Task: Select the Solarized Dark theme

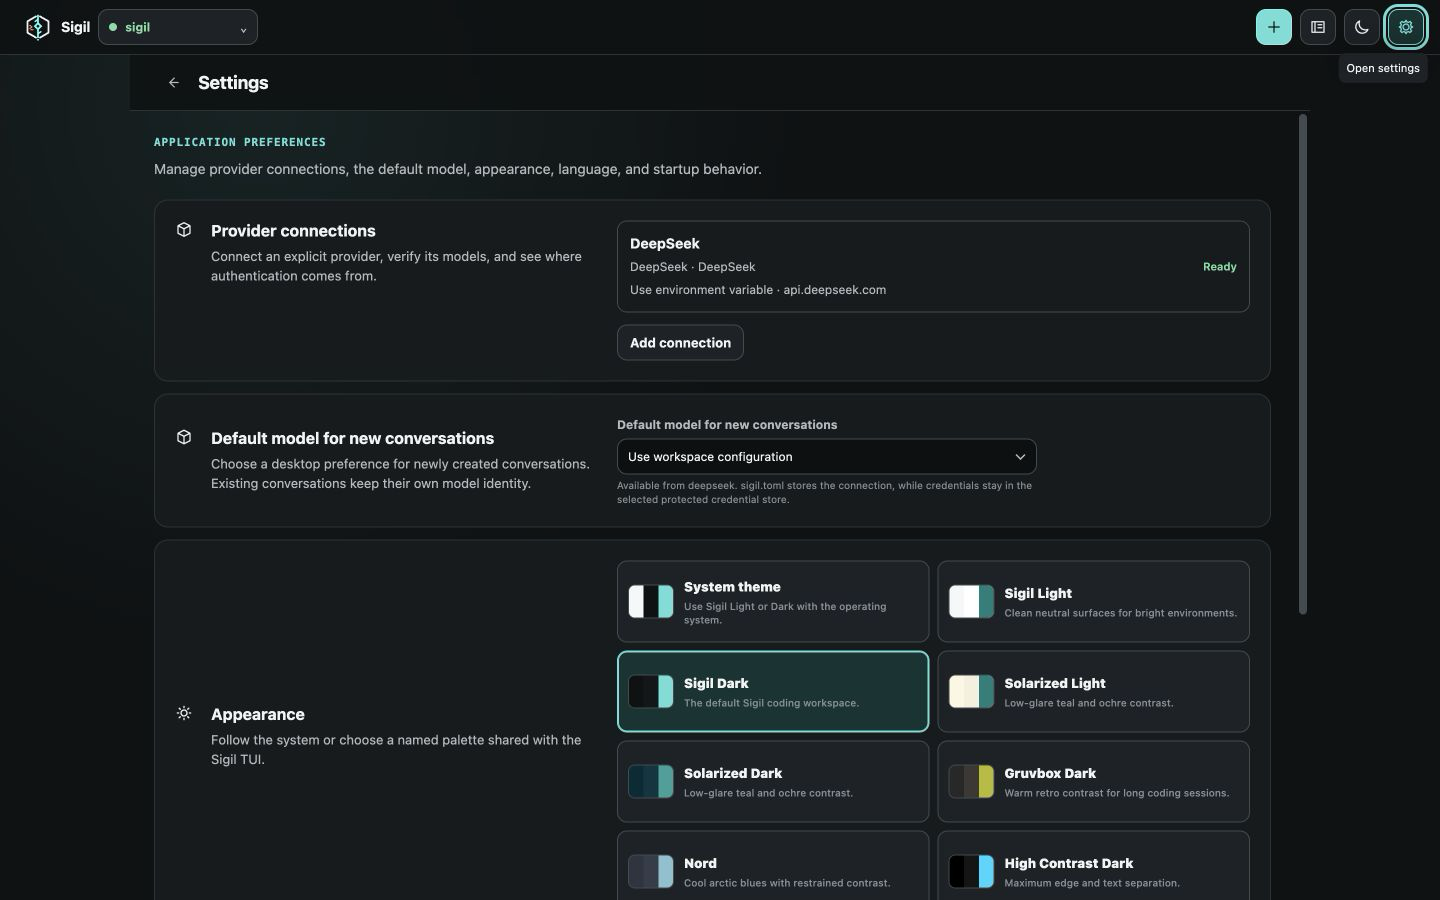Action: pyautogui.click(x=773, y=781)
